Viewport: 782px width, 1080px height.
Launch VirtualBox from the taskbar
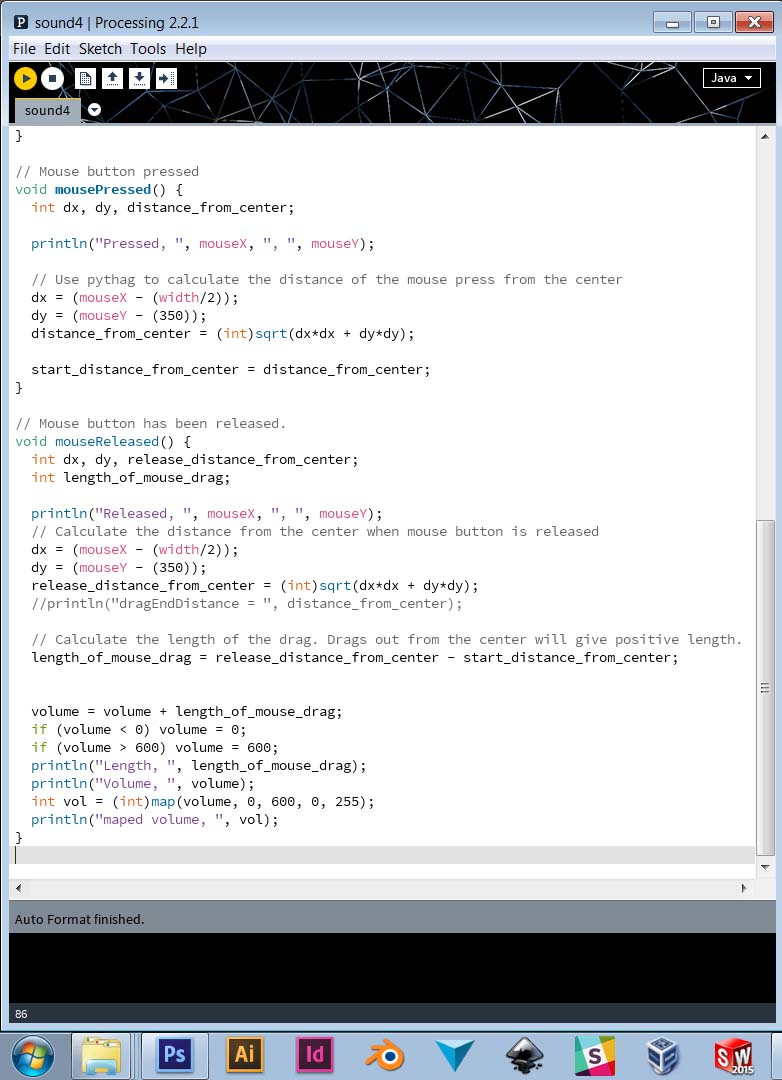tap(664, 1056)
